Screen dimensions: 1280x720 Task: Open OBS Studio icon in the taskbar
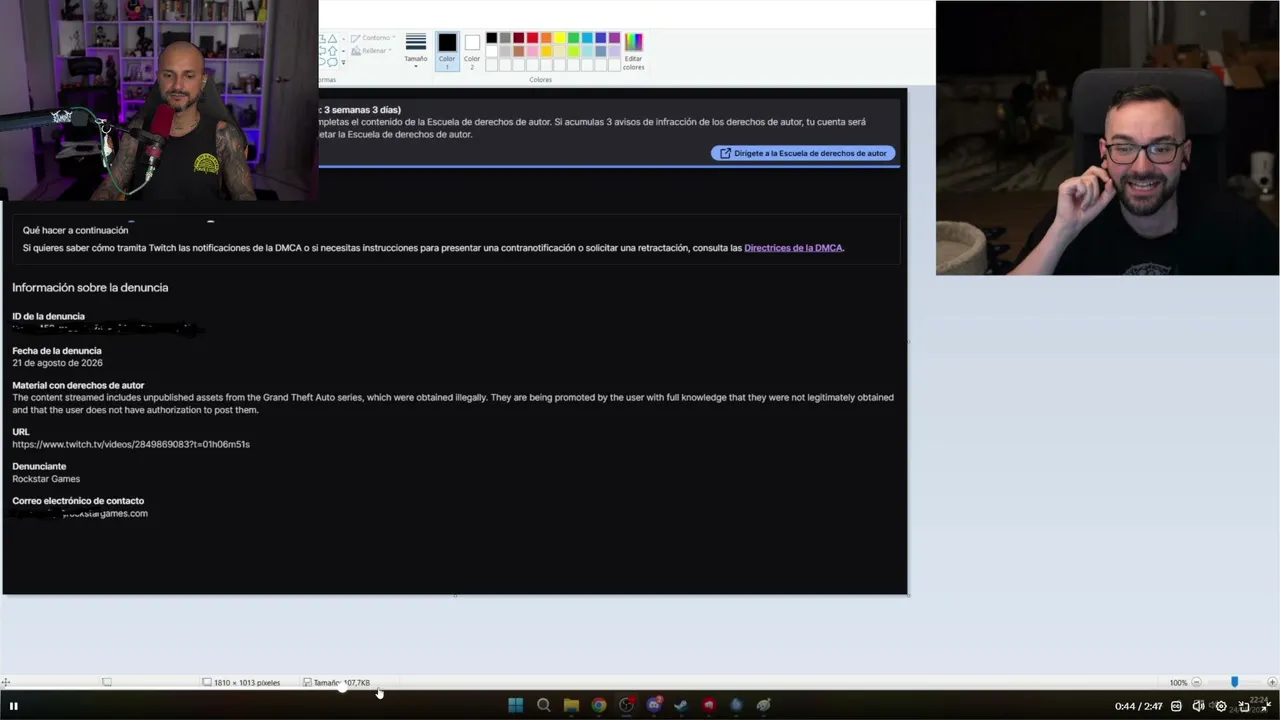[626, 705]
